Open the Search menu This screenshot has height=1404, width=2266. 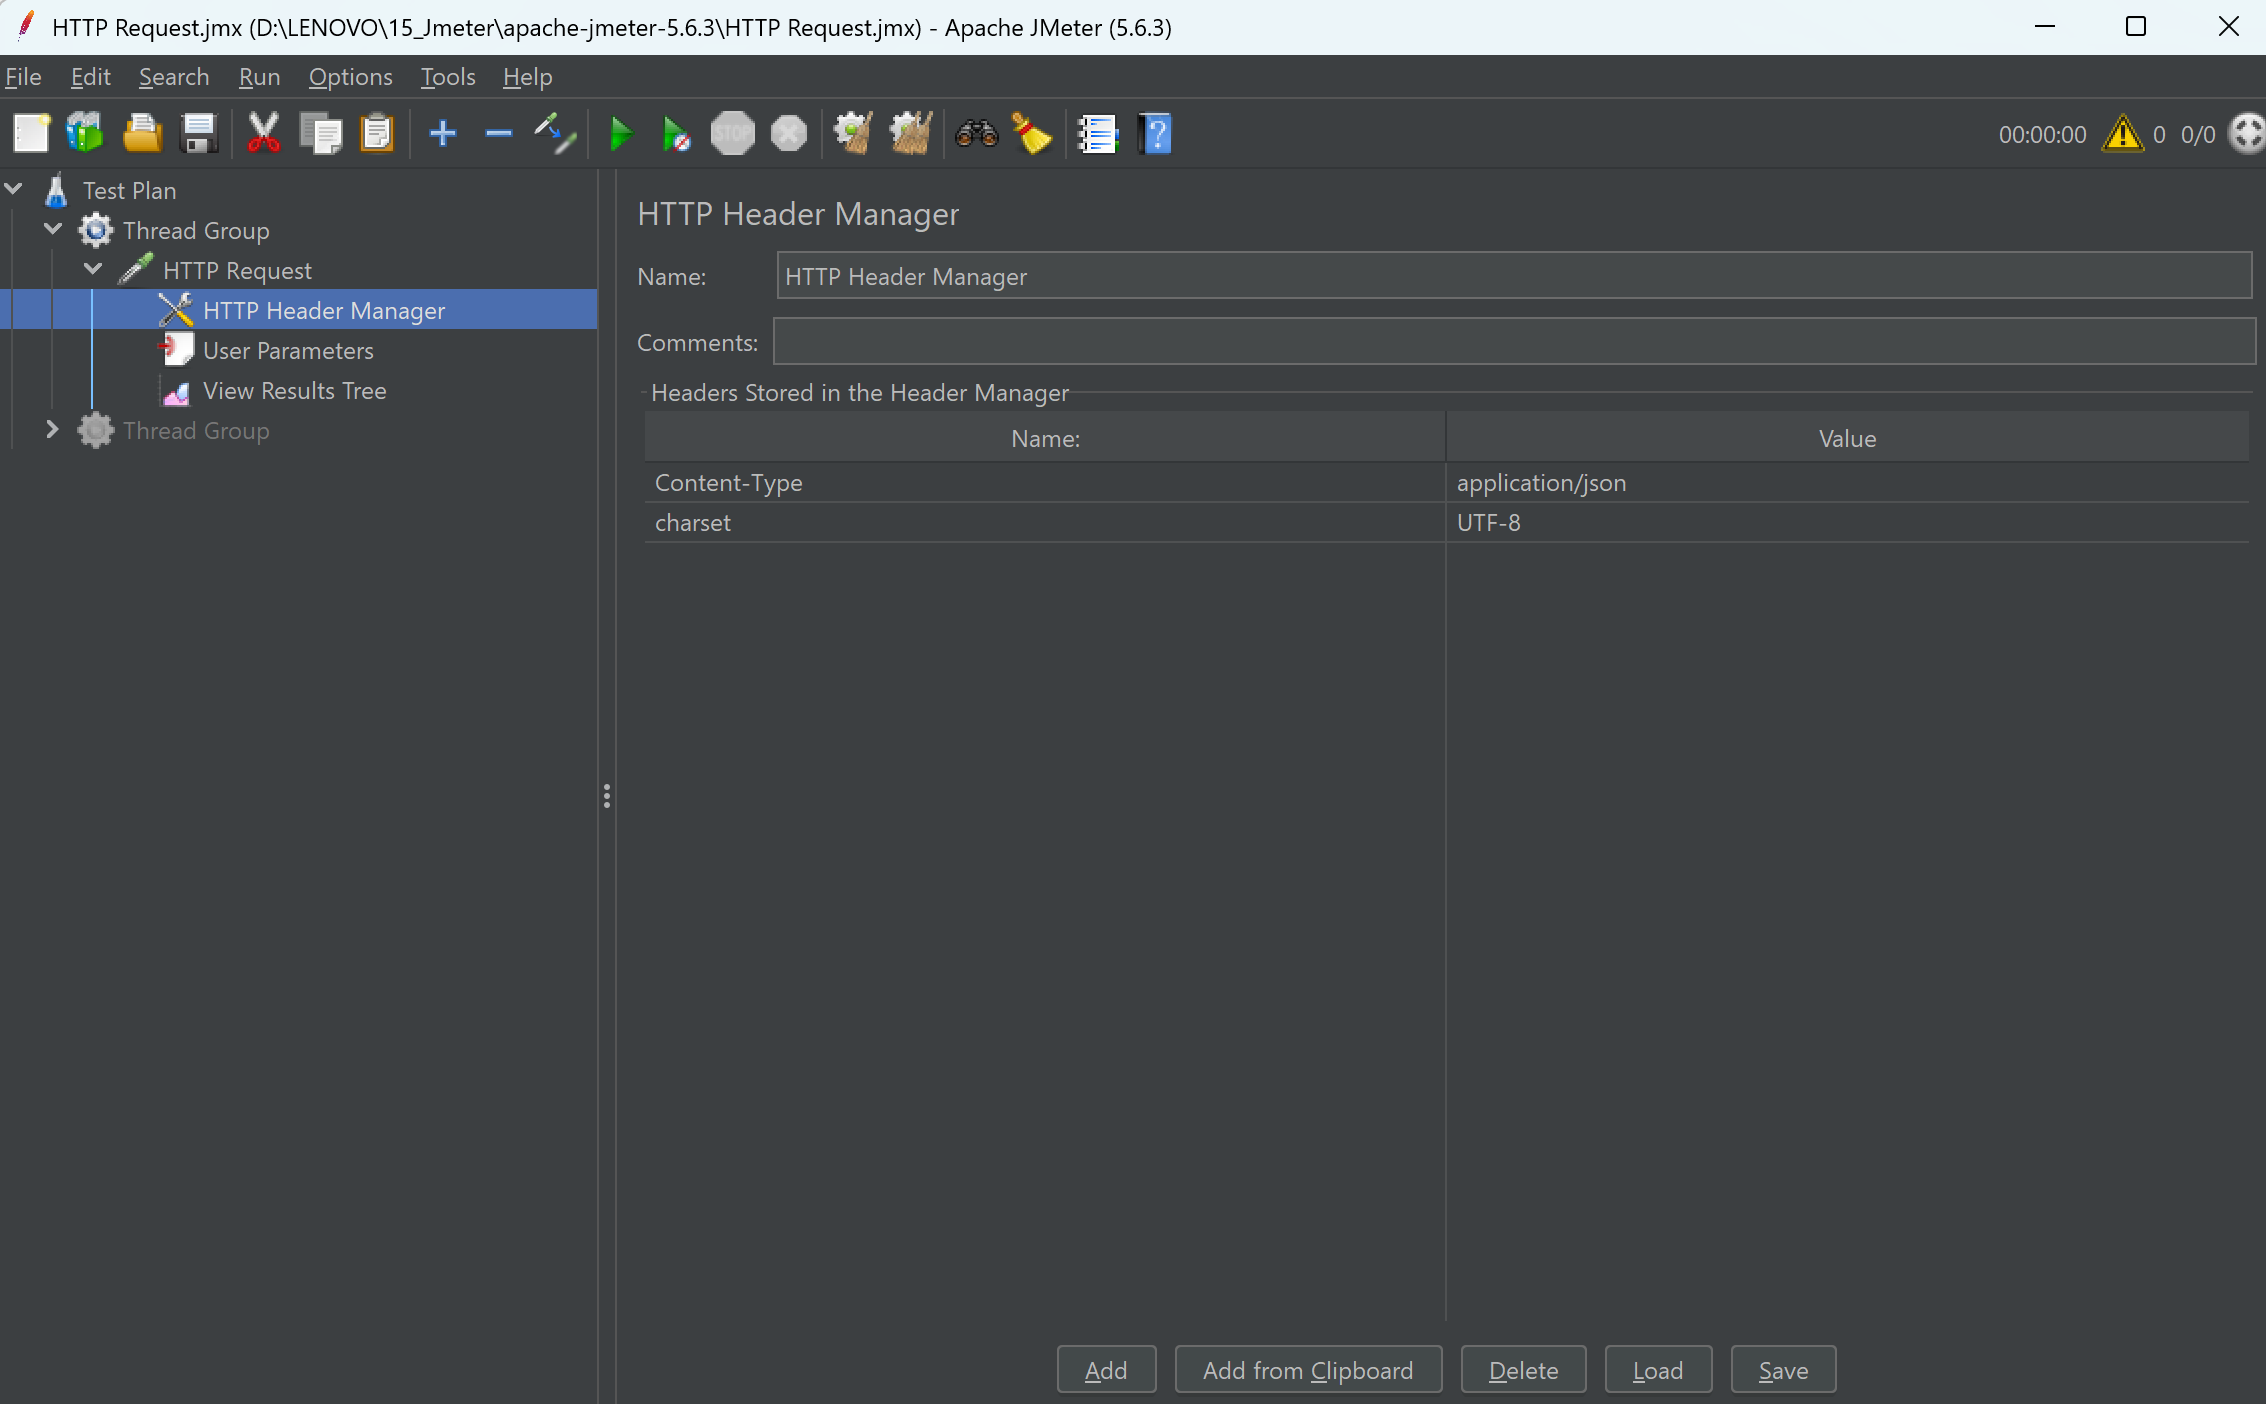[x=174, y=77]
